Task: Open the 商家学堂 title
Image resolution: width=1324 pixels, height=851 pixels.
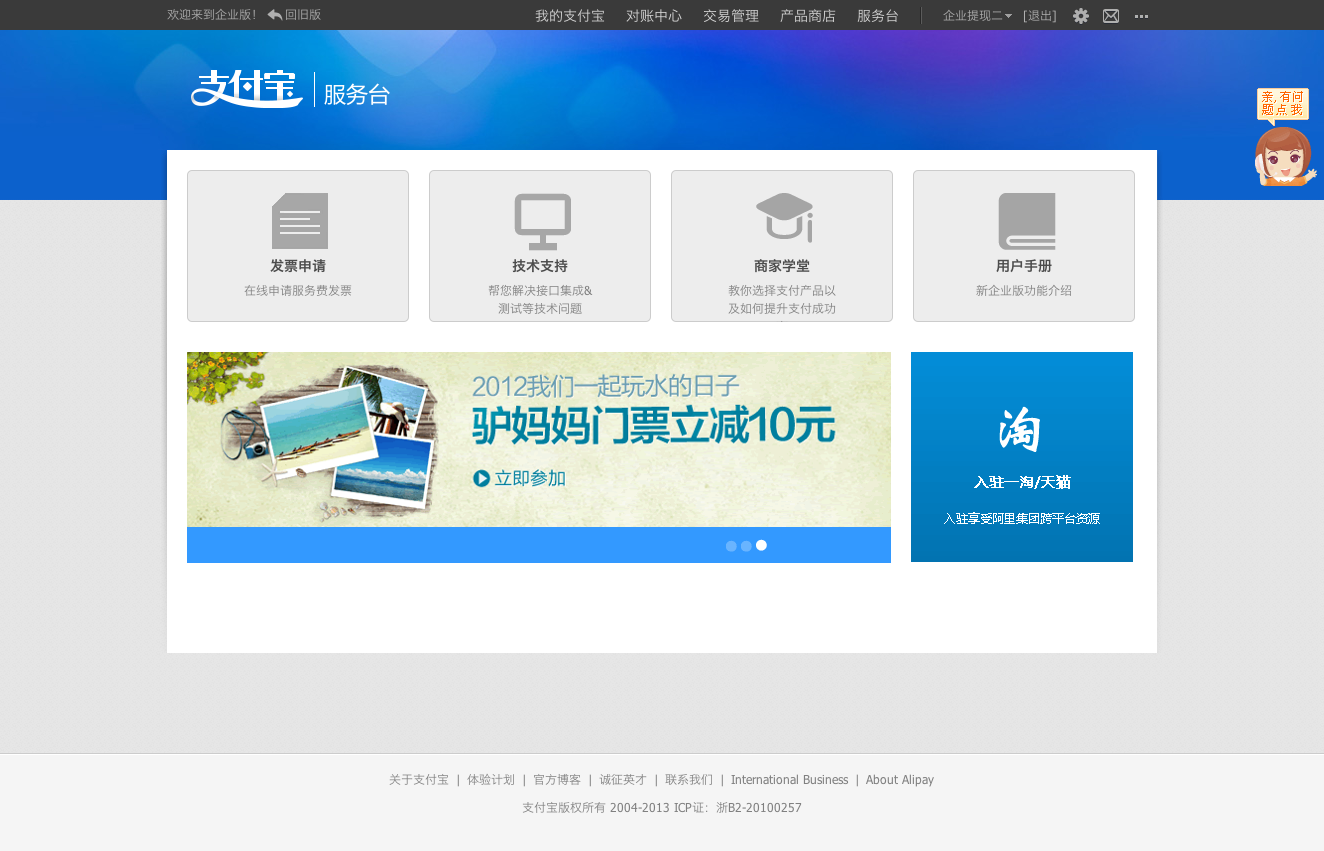Action: [x=782, y=266]
